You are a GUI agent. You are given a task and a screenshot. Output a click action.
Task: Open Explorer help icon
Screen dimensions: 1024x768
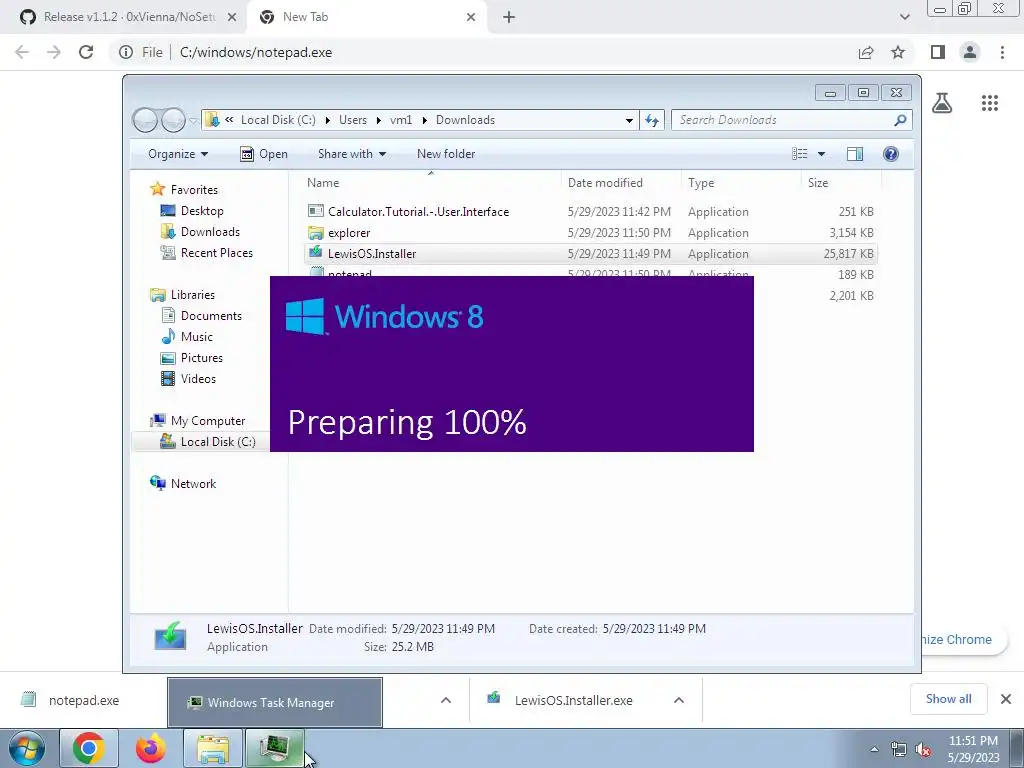click(891, 154)
